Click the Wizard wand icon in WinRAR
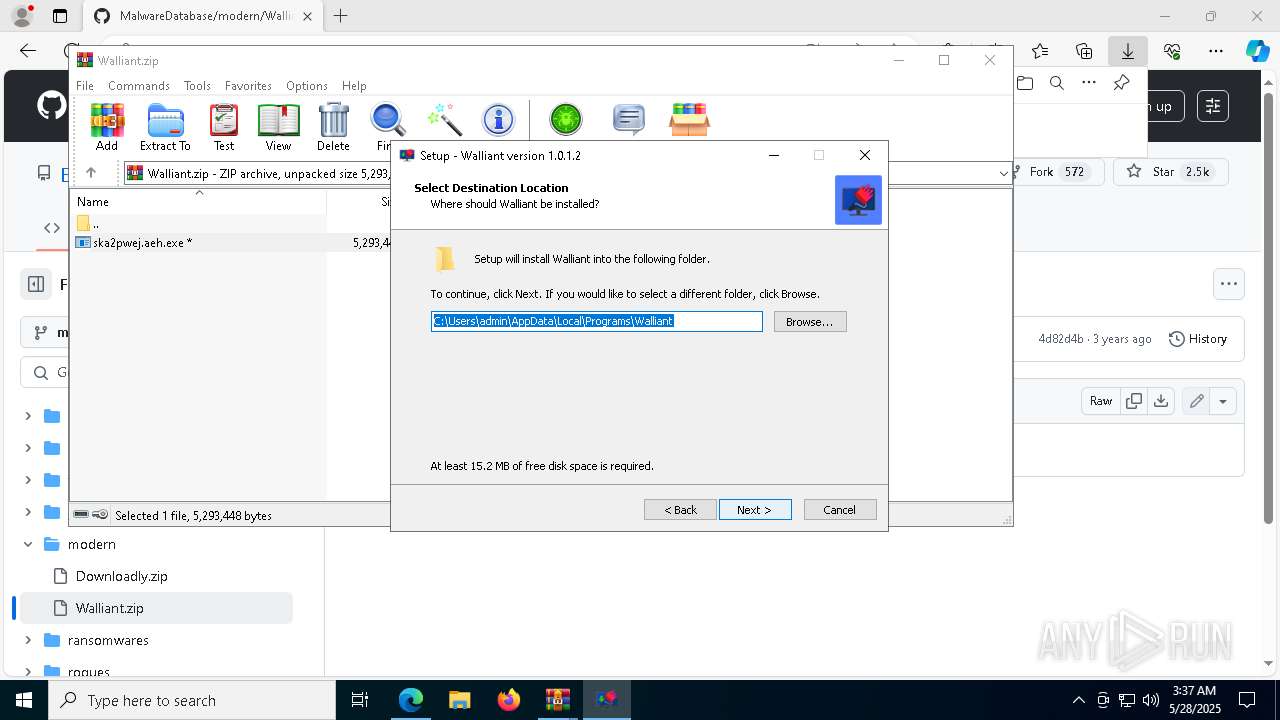 point(444,120)
